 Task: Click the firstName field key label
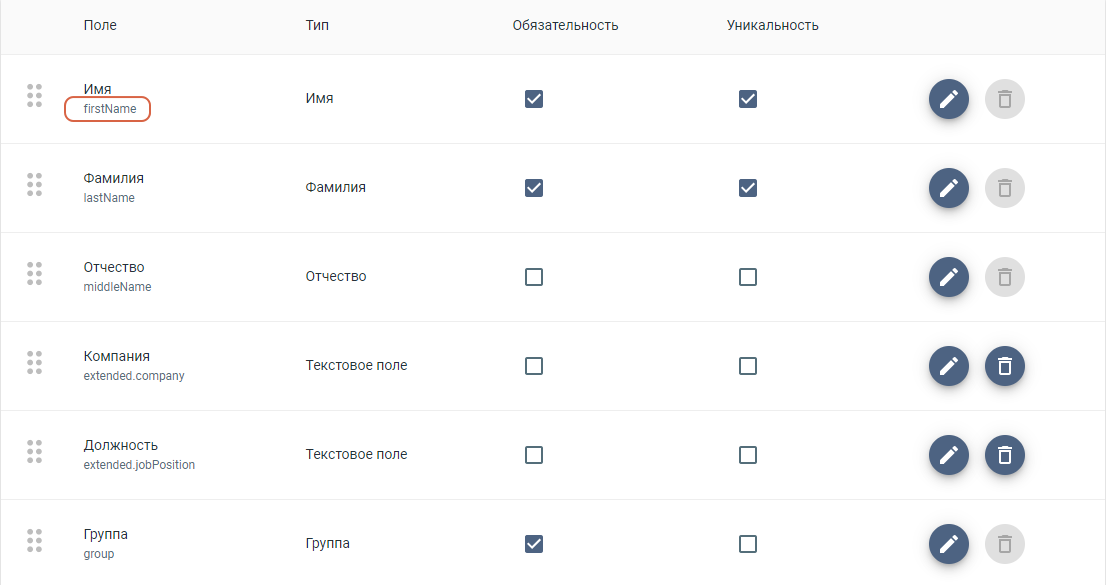point(109,109)
